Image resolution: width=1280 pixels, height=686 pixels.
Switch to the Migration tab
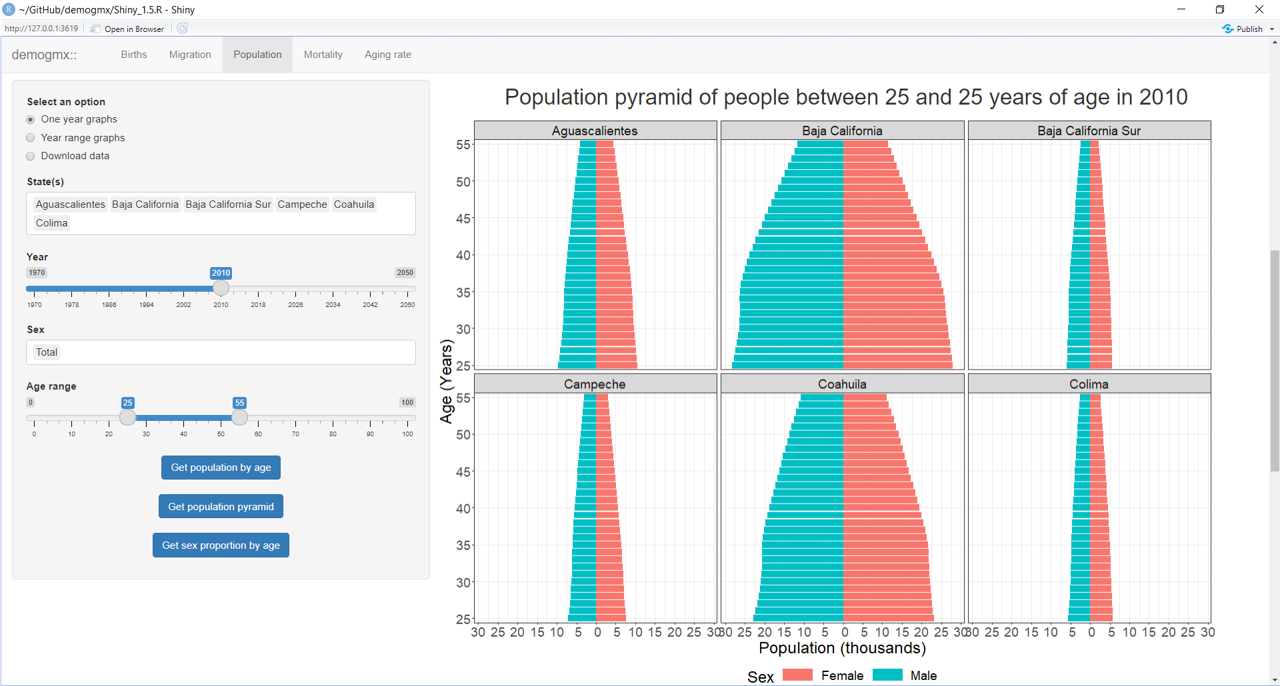[x=190, y=55]
